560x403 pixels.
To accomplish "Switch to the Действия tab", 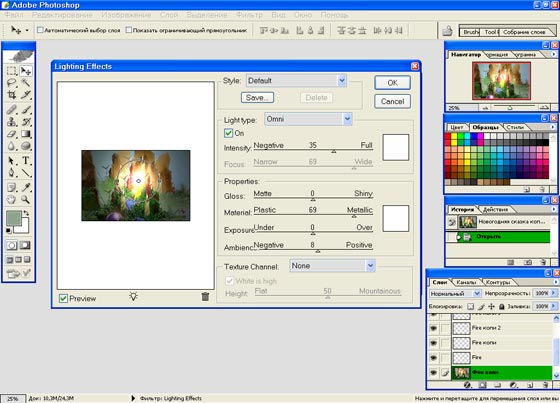I will pos(495,209).
